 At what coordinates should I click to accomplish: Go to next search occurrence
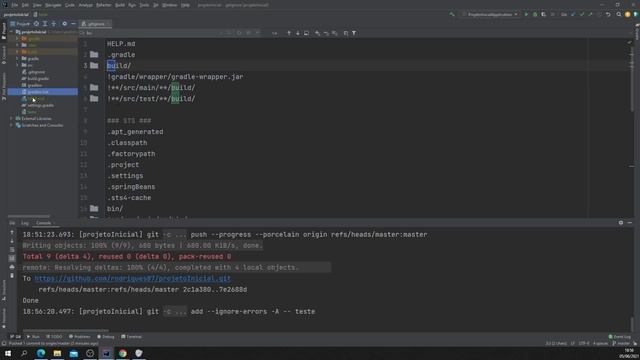click(x=298, y=33)
